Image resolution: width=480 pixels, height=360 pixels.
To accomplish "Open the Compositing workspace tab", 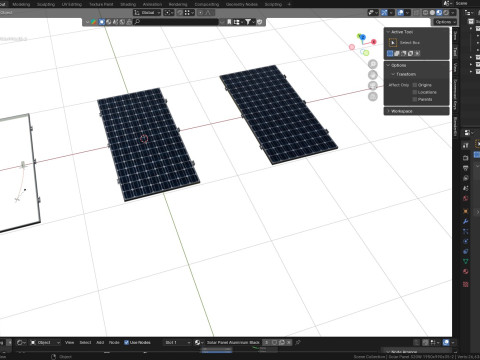I will tap(207, 4).
